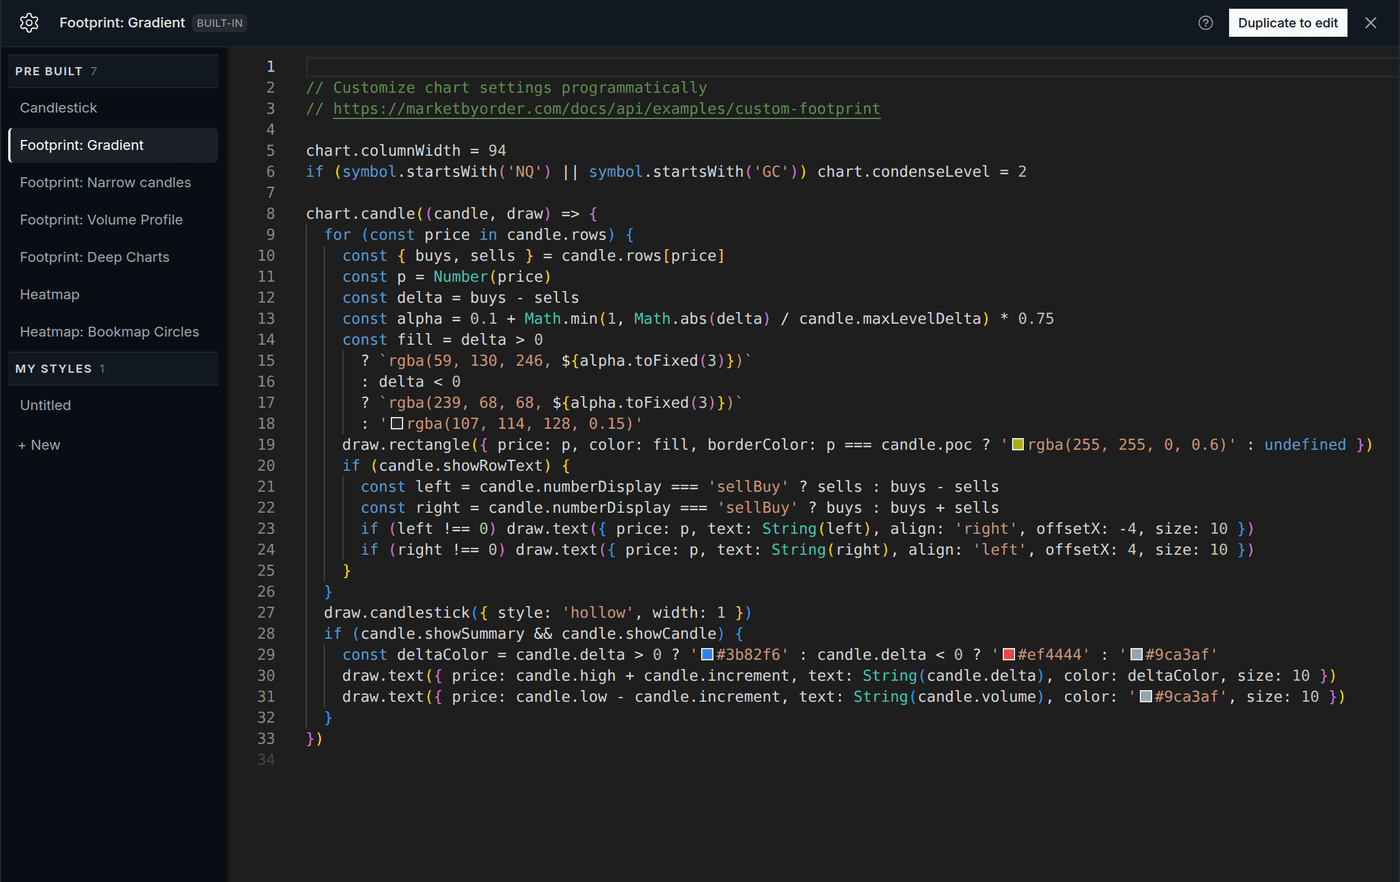Click the Footprint: Gradient title text
1400x882 pixels.
pyautogui.click(x=122, y=23)
